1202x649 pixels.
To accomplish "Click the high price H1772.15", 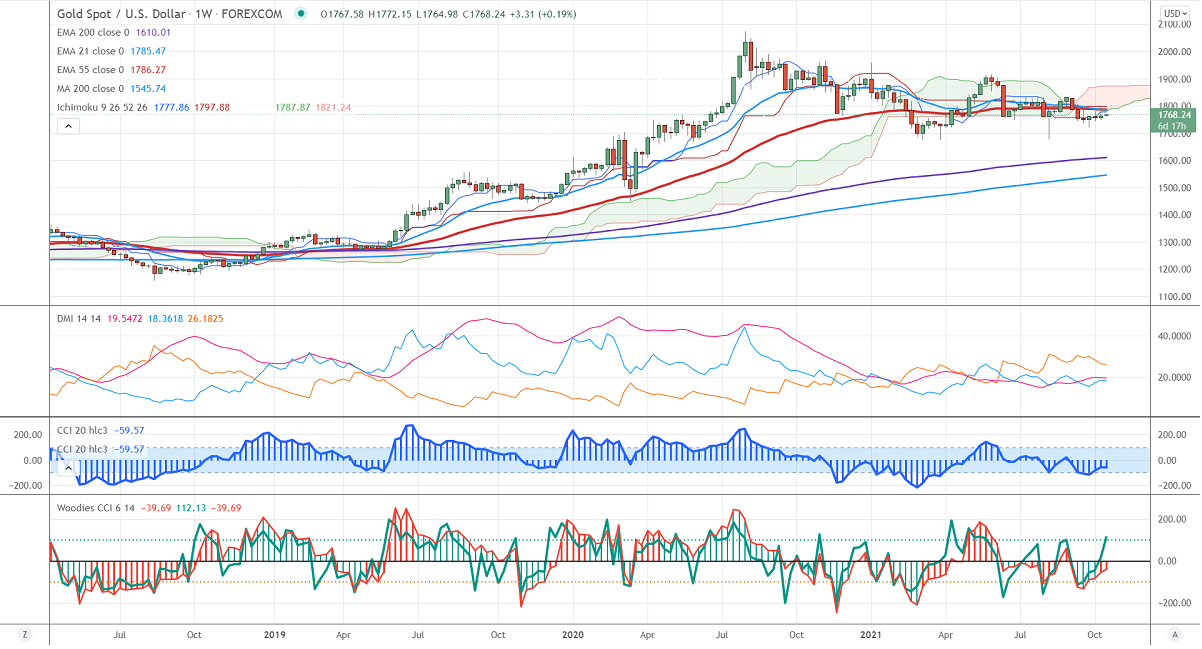I will coord(390,15).
